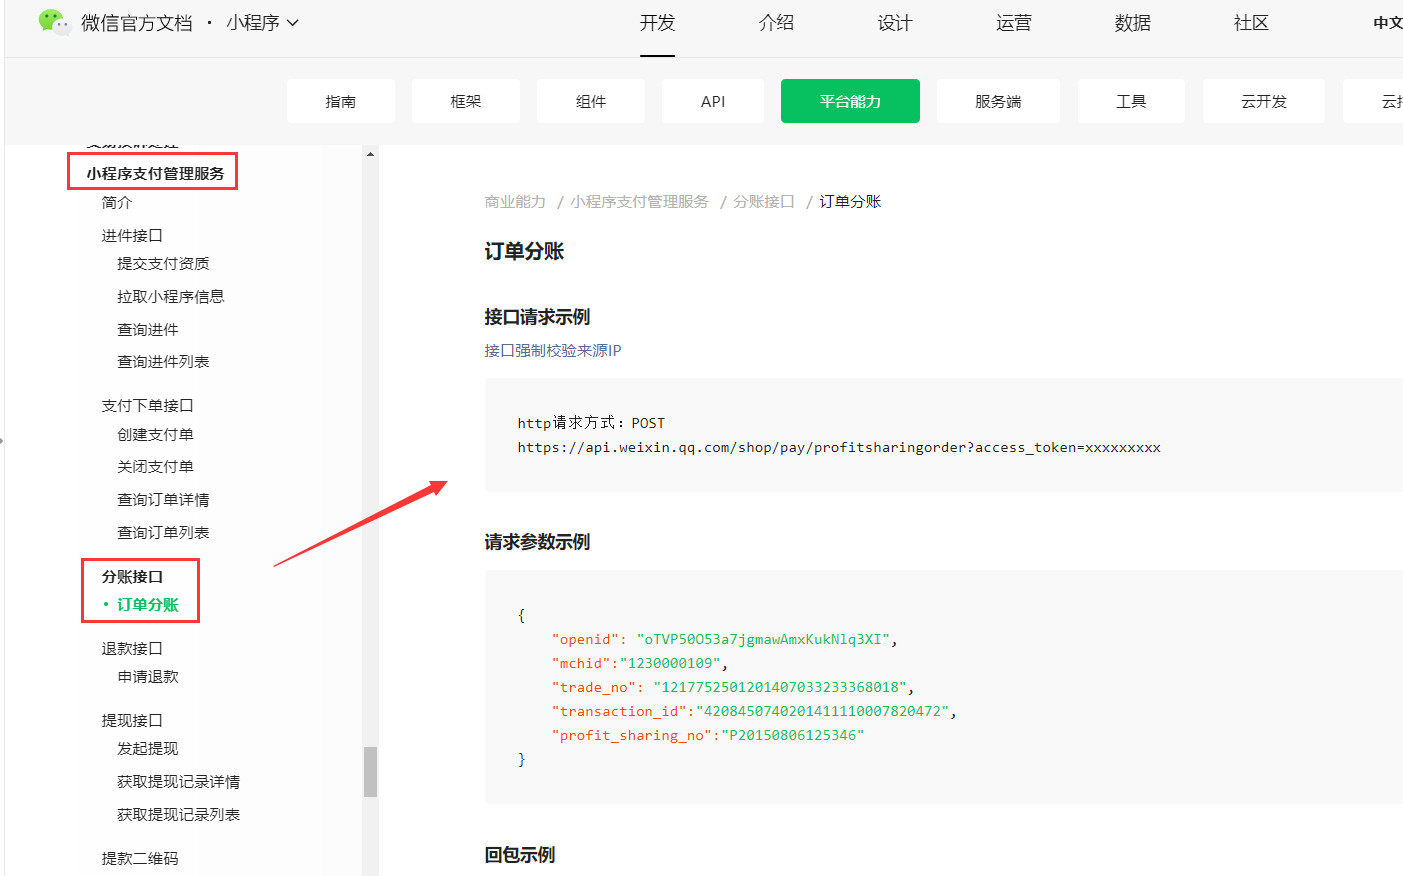The width and height of the screenshot is (1403, 876).
Task: Open 查询订单详情 page
Action: tap(163, 499)
